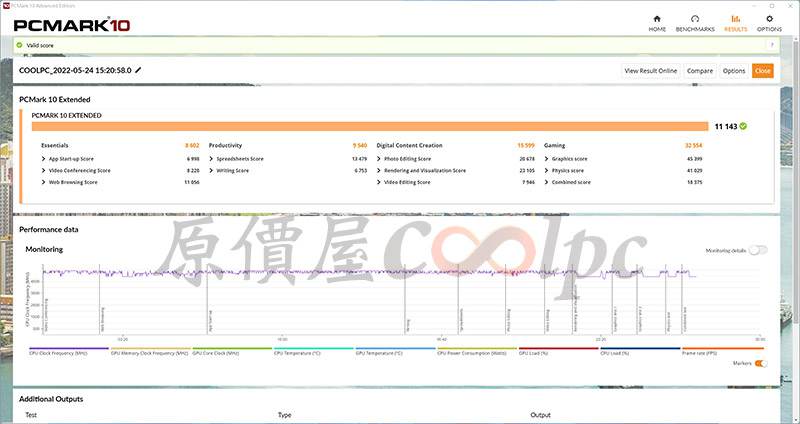Viewport: 800px width, 424px height.
Task: Select Frame rate (FPS) legend item
Action: 723,352
